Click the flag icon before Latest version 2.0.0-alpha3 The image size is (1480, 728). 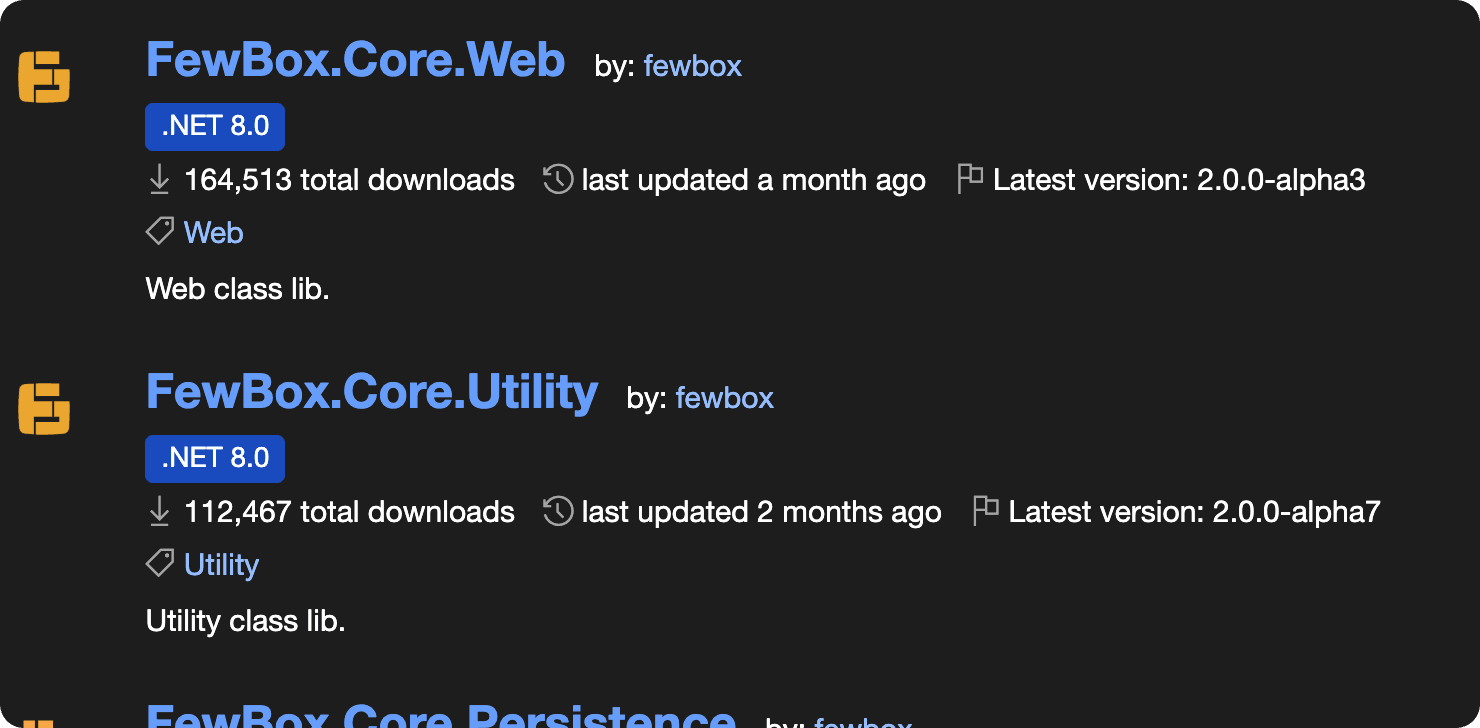click(969, 178)
